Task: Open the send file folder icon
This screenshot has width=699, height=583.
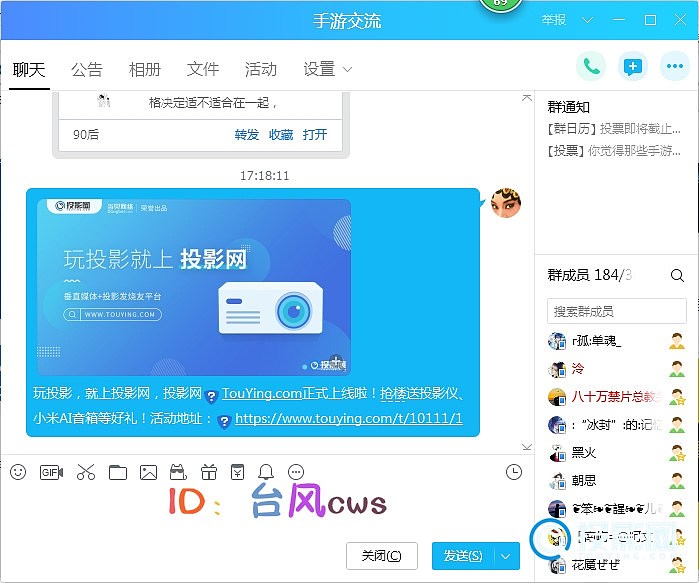Action: [x=118, y=472]
